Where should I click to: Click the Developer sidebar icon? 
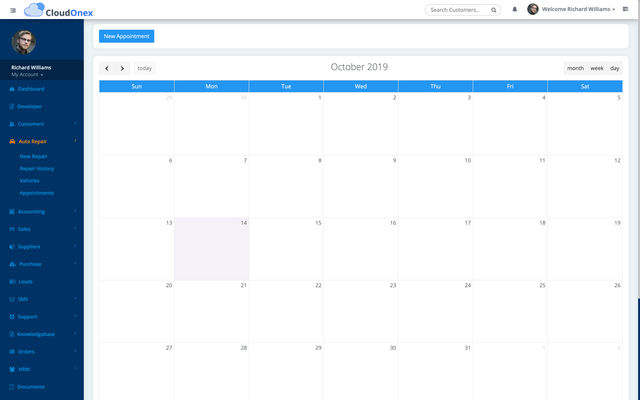[x=12, y=107]
